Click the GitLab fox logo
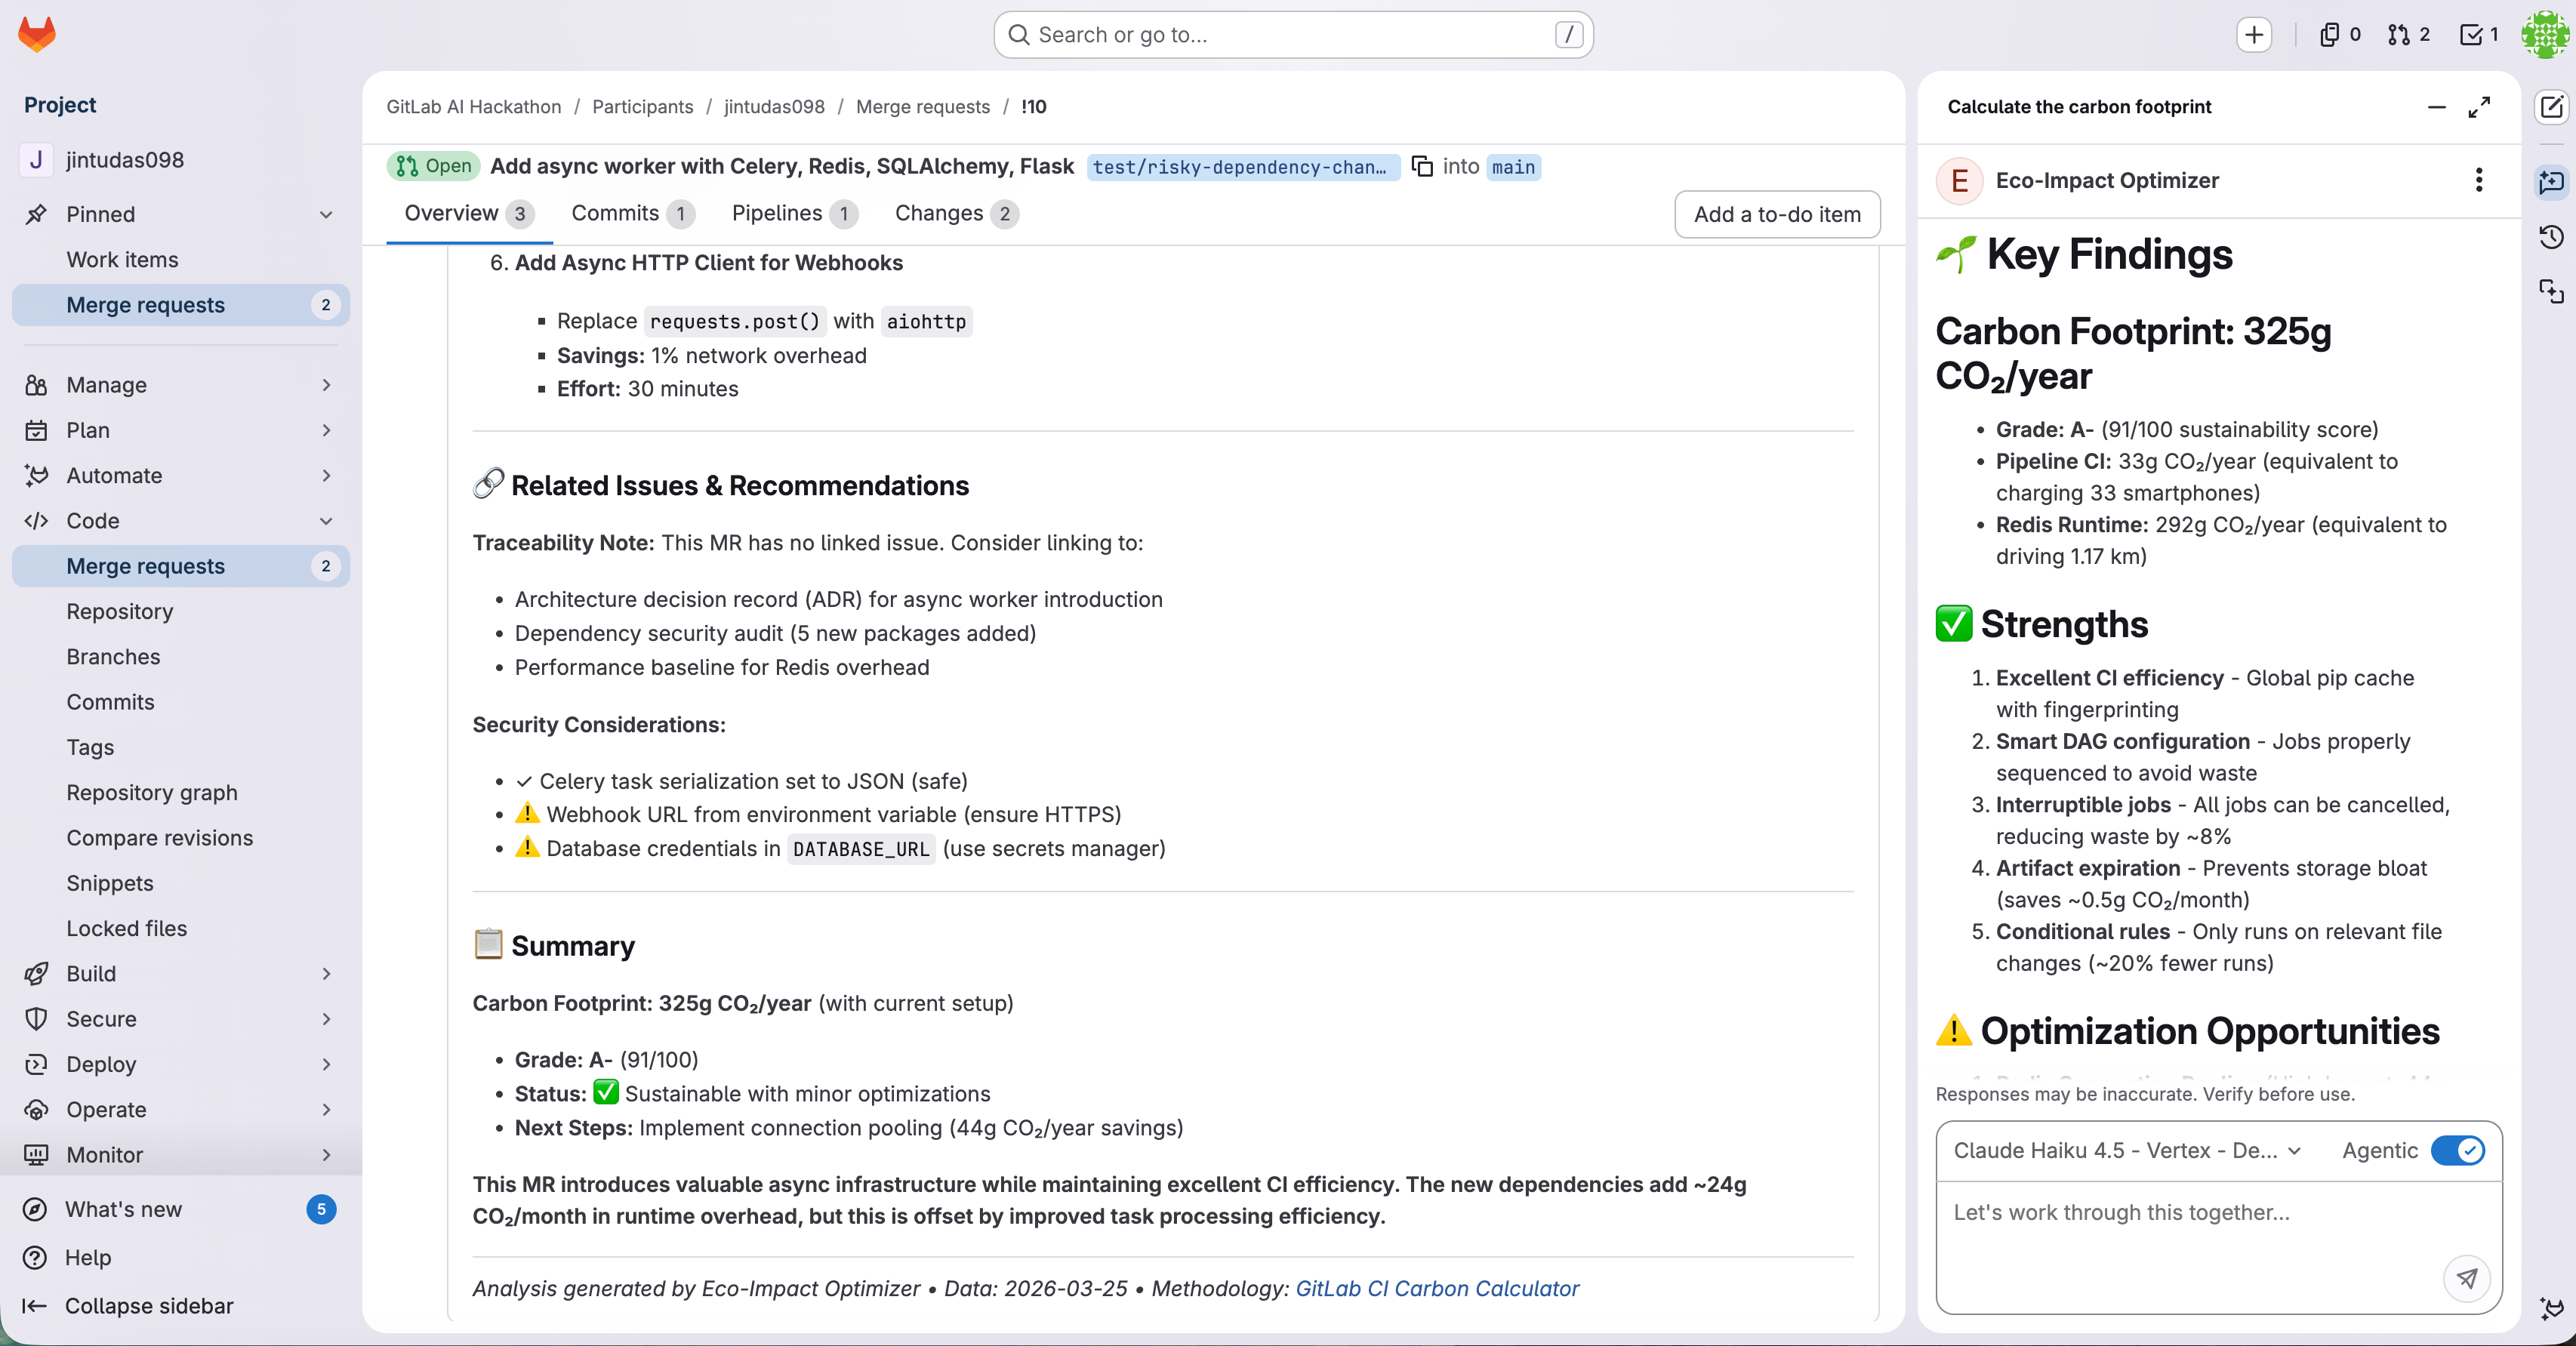 point(37,34)
